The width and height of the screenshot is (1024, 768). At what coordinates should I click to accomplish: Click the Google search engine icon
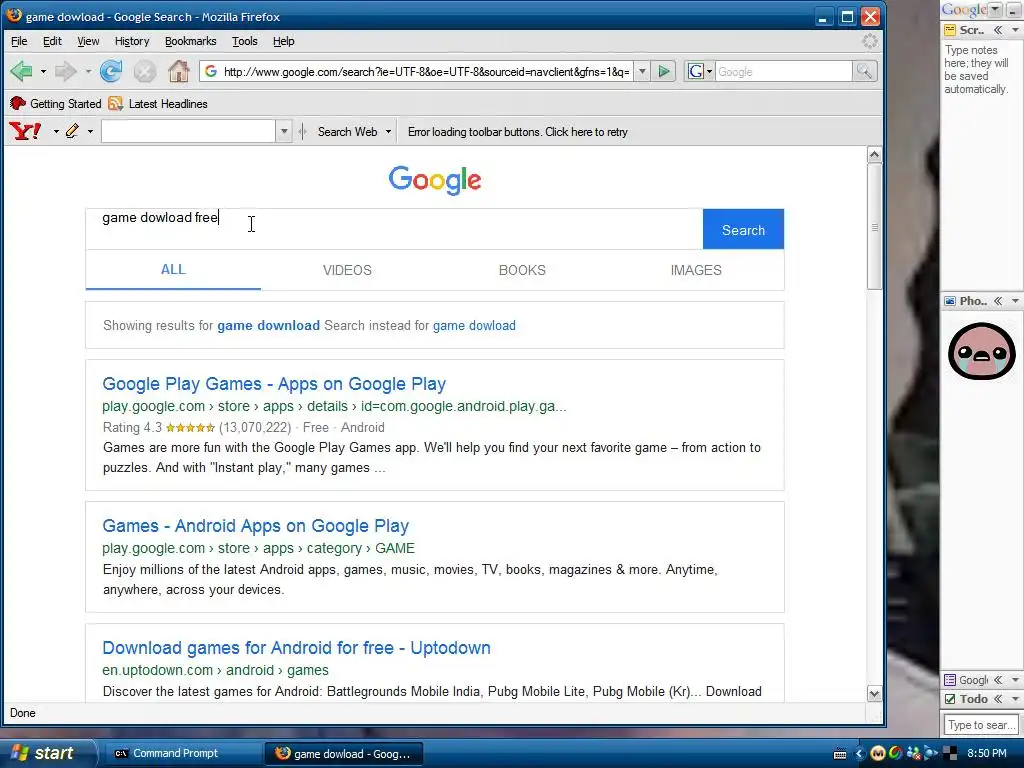click(x=696, y=71)
